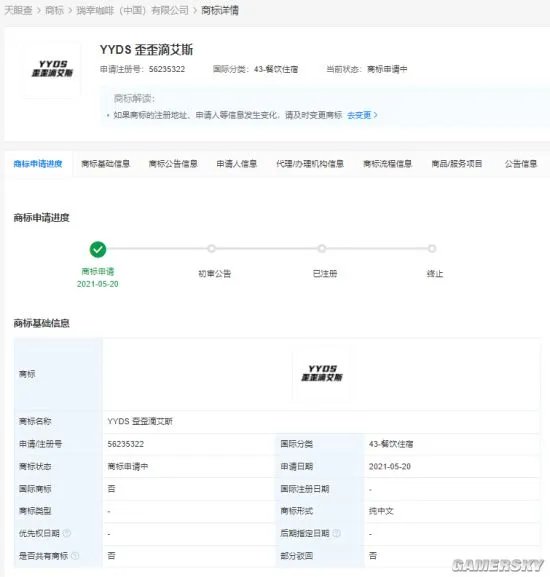Click 纯中文 value in 商标形式 row
The width and height of the screenshot is (550, 577).
pos(381,511)
